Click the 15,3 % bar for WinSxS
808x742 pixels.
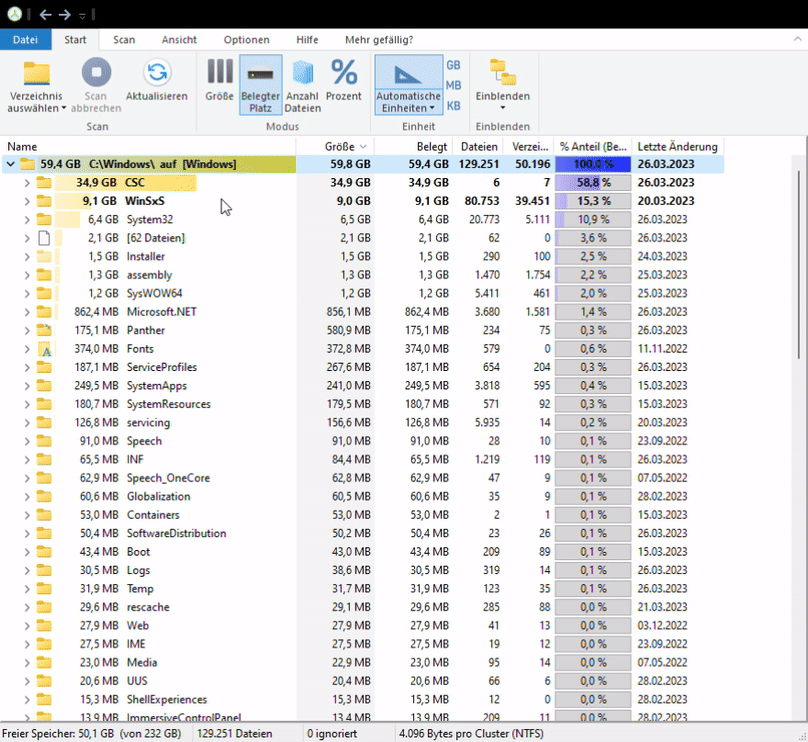pos(593,201)
